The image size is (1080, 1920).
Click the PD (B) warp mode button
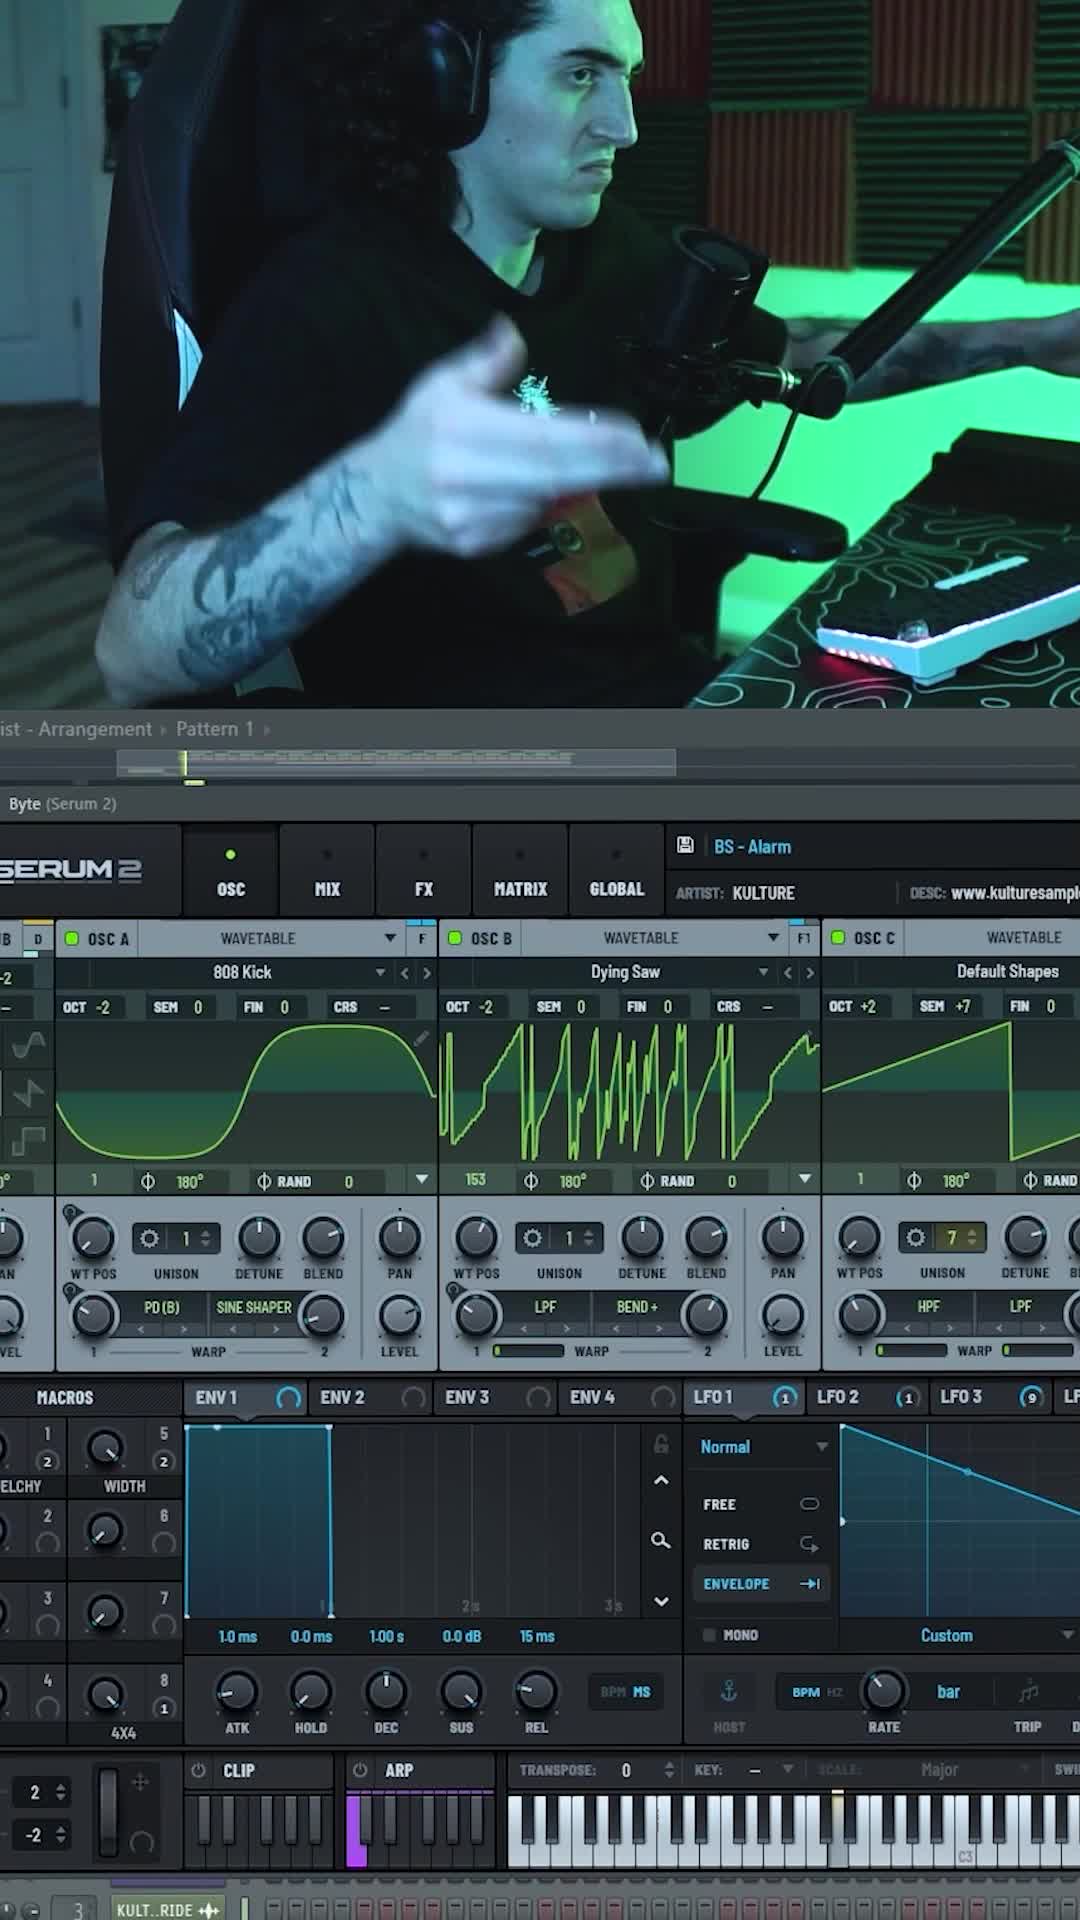pyautogui.click(x=162, y=1307)
